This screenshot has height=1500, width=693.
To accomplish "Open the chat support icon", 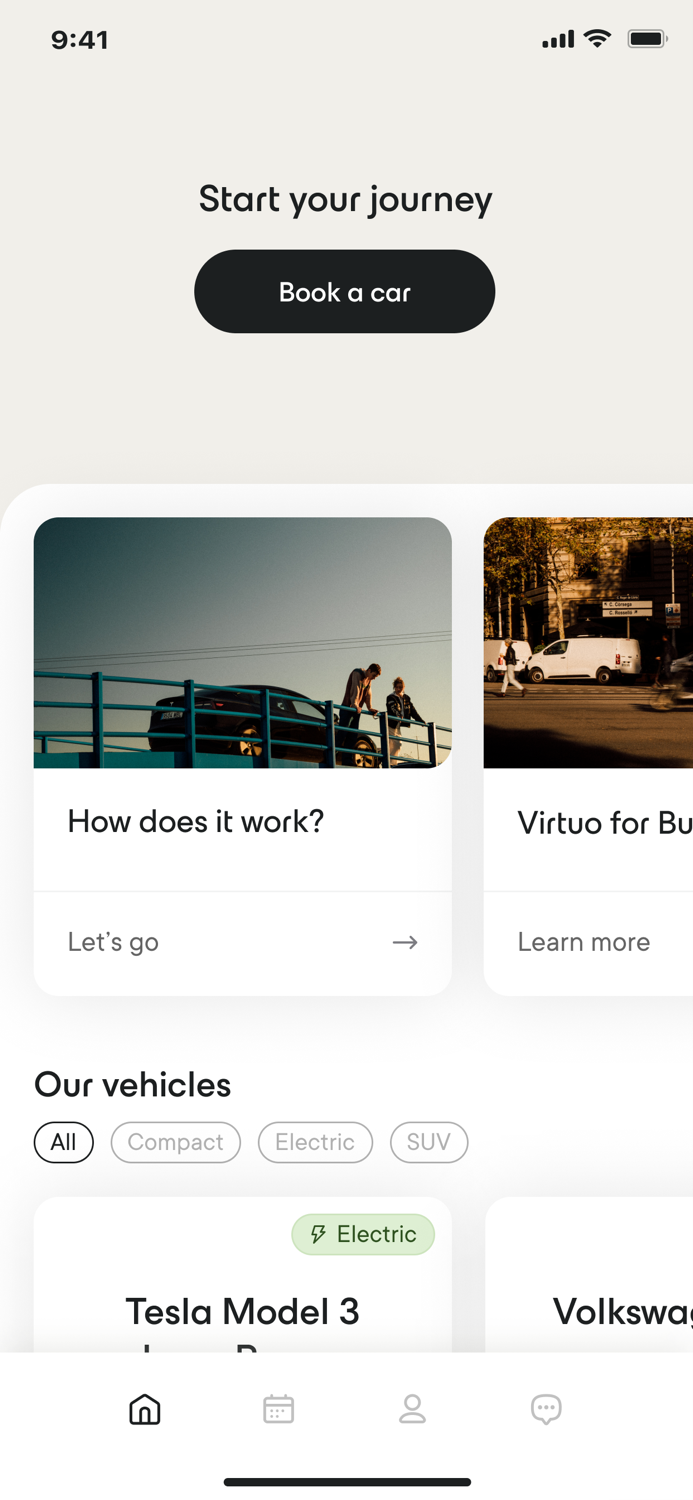I will 546,1409.
